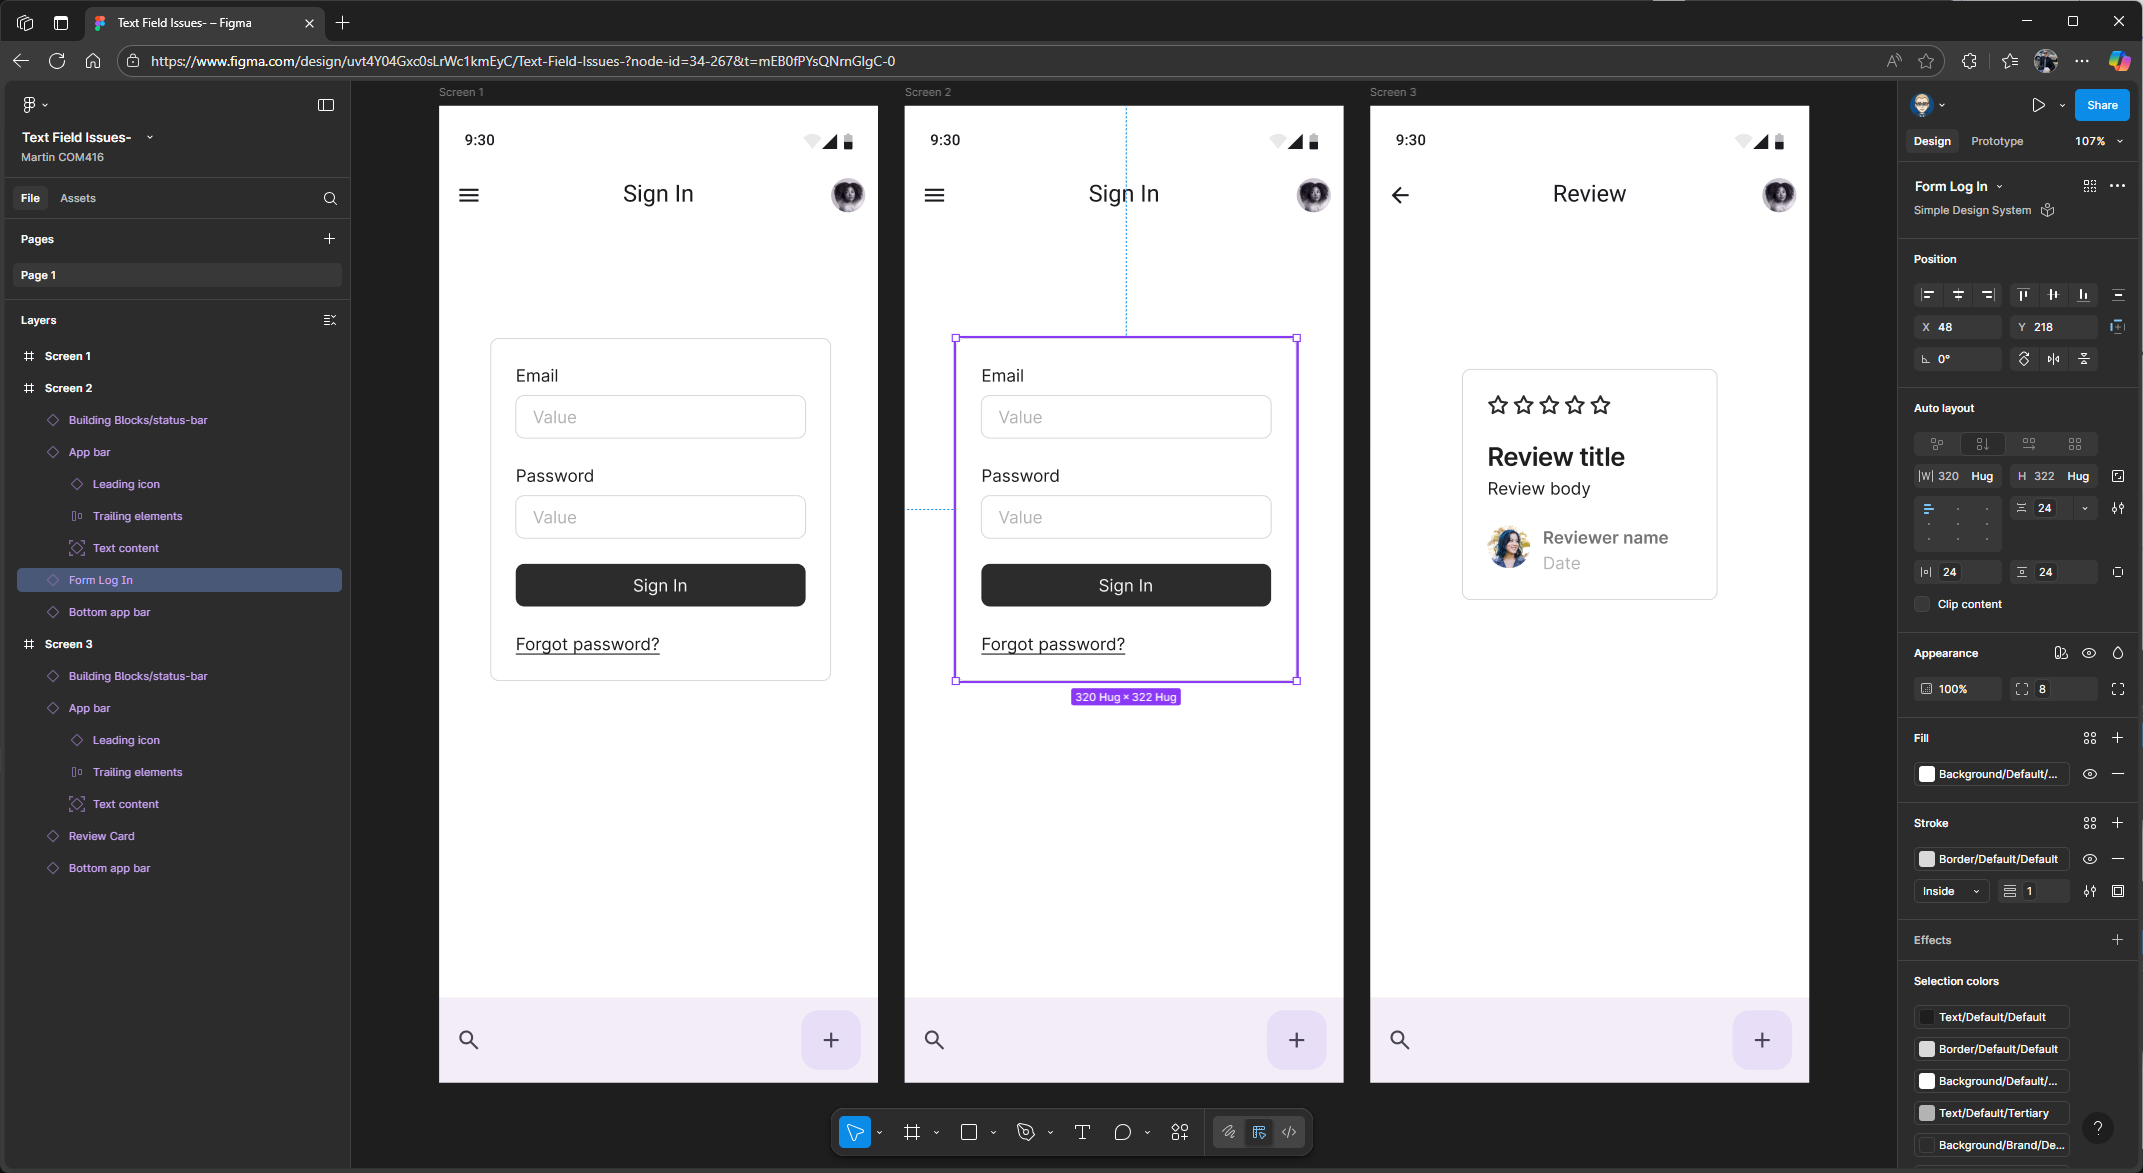2143x1173 pixels.
Task: Hide the Fill with eye icon
Action: 2089,774
